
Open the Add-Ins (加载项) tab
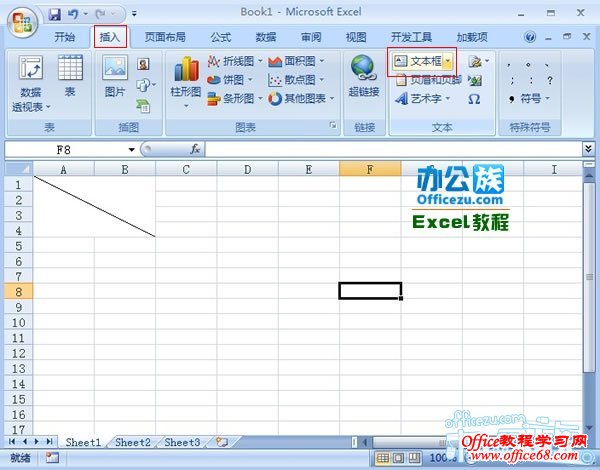[x=472, y=37]
